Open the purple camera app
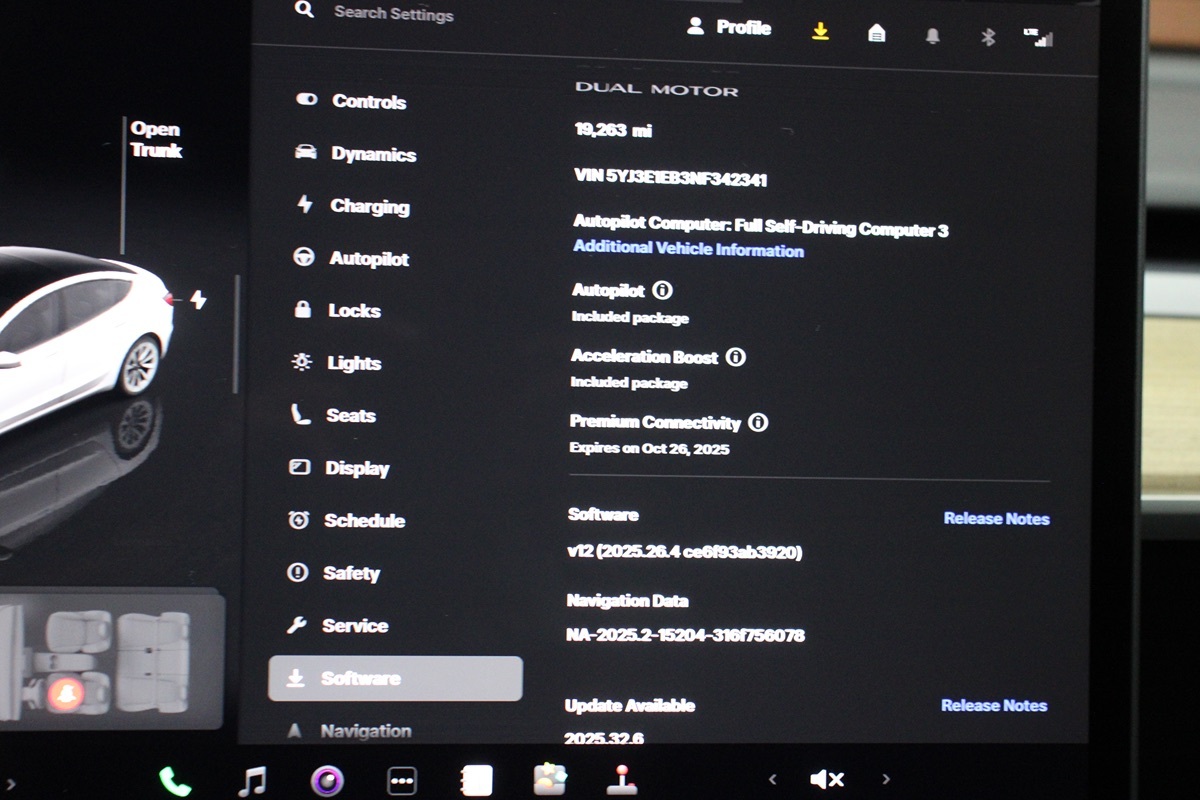 click(327, 780)
